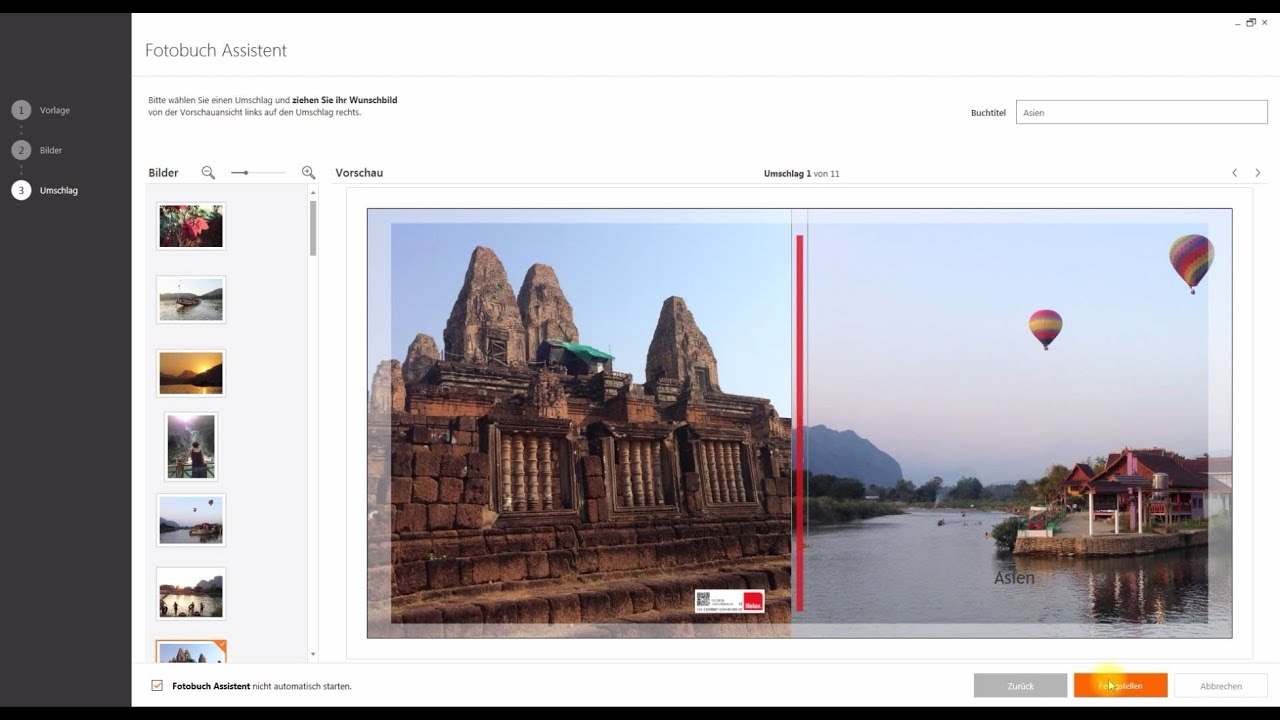Select the red flower thumbnail

tap(191, 226)
